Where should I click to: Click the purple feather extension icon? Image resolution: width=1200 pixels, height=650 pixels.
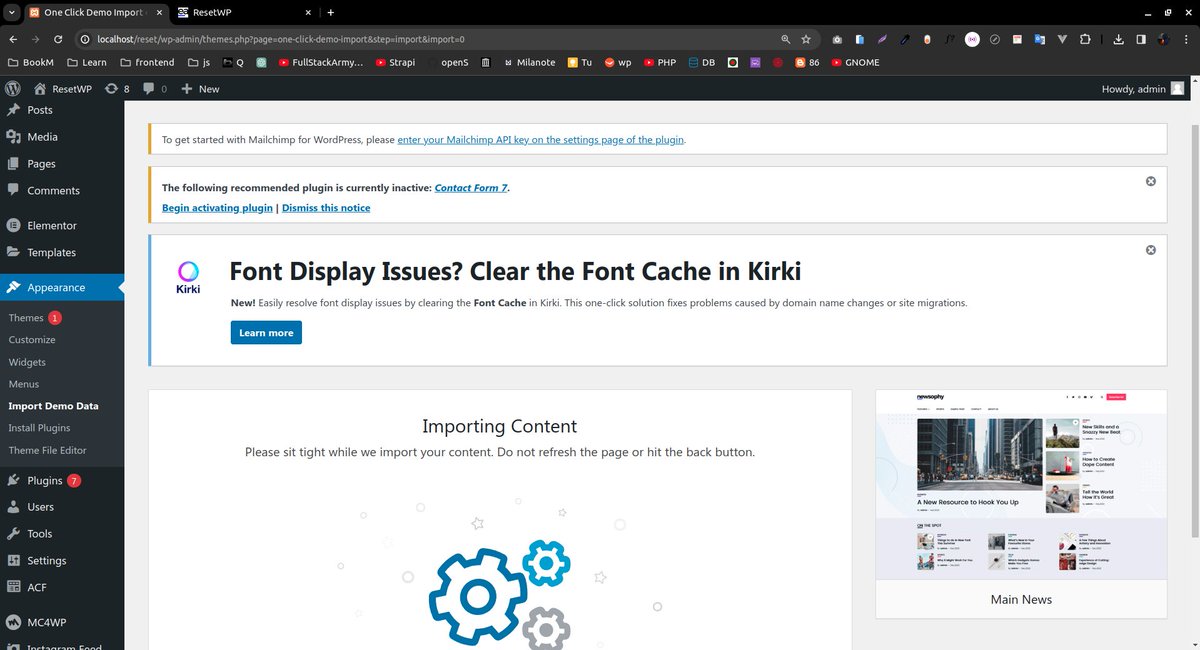[x=882, y=39]
